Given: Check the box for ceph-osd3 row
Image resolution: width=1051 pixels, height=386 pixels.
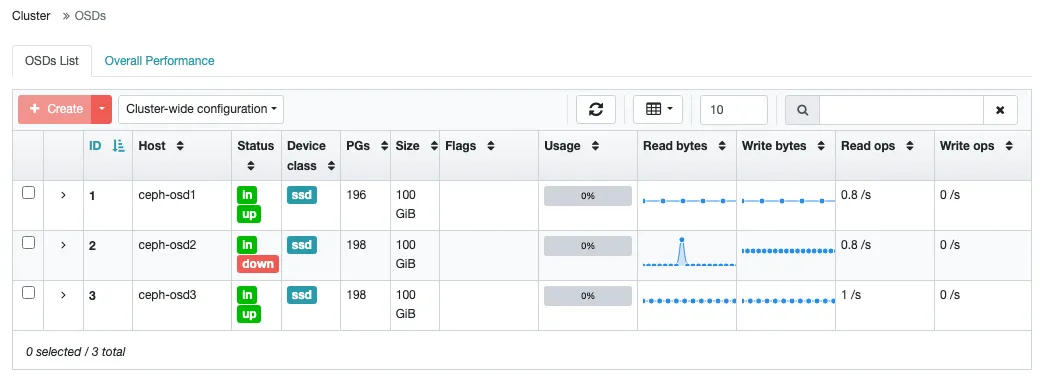Looking at the screenshot, I should click(x=28, y=292).
